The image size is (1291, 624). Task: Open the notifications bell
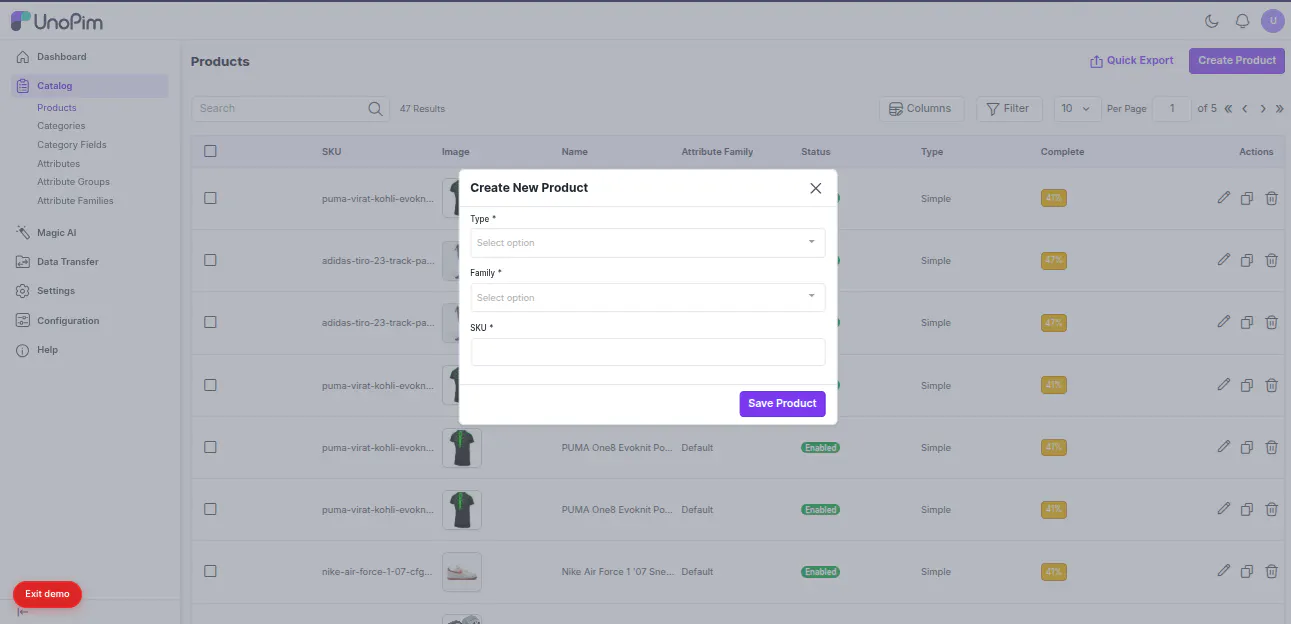click(1243, 21)
